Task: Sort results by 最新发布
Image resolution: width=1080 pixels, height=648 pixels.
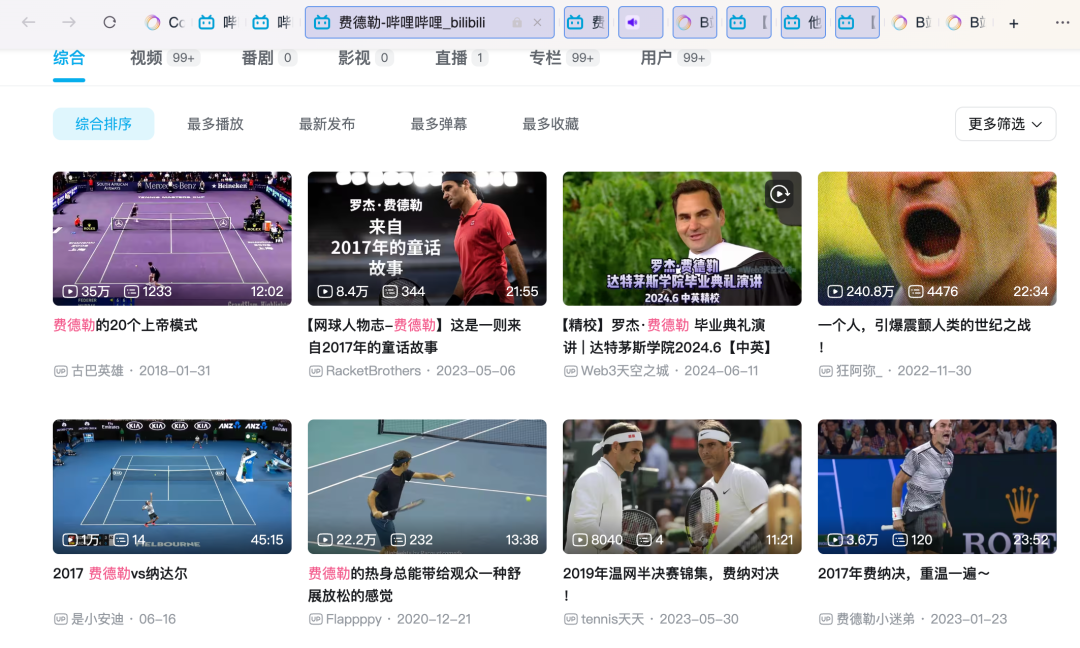Action: click(327, 124)
